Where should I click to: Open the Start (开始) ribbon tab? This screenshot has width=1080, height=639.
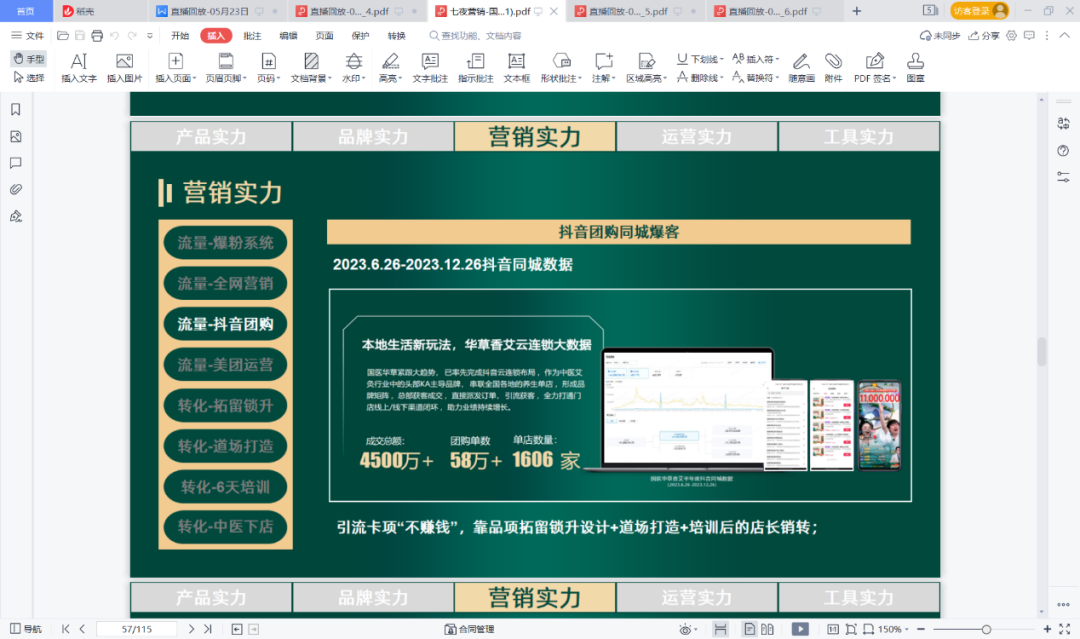pyautogui.click(x=180, y=36)
